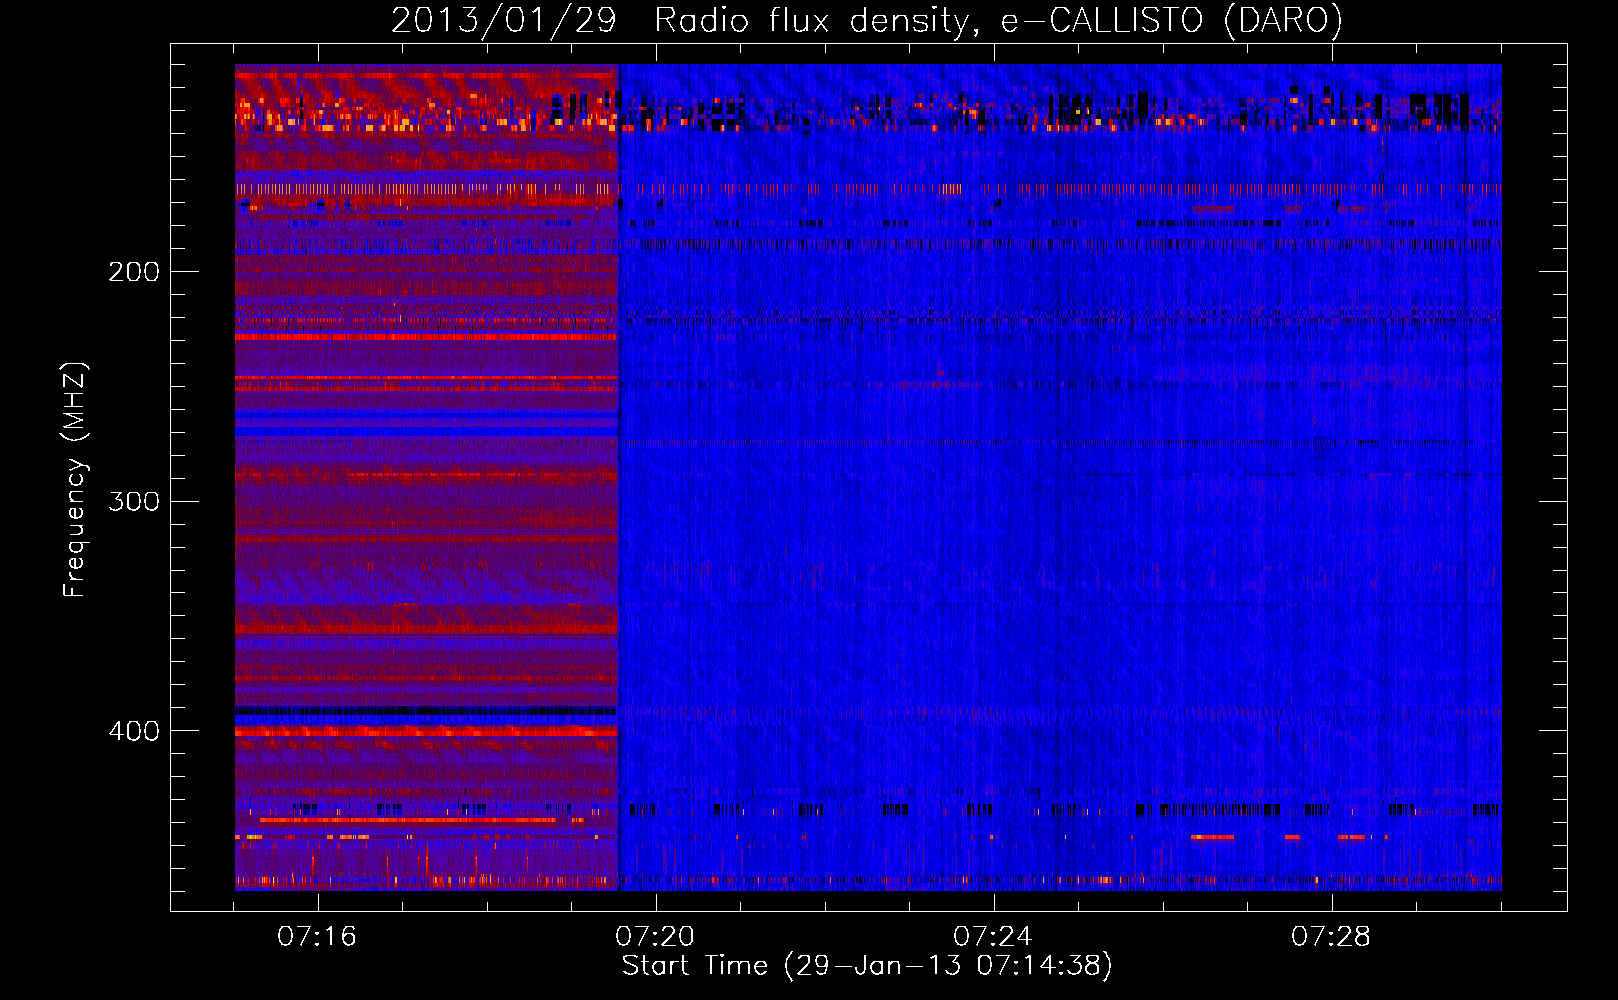Screen dimensions: 1618x1000
Task: Click the 200 frequency tick label
Action: coord(134,272)
